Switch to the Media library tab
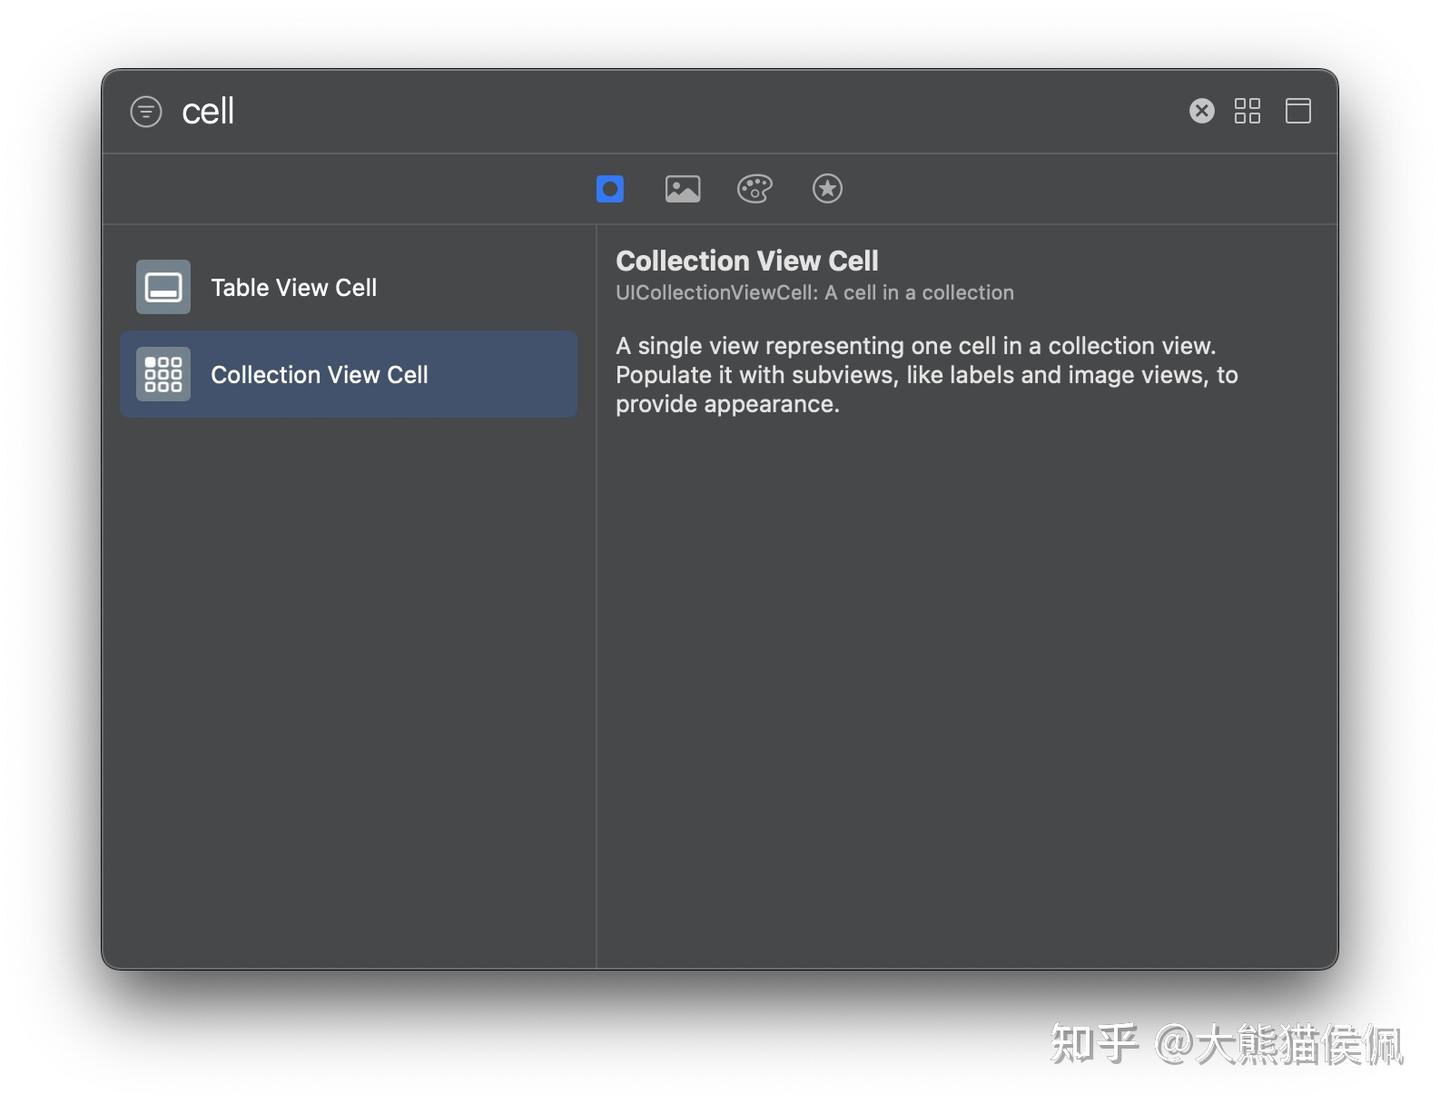 pos(682,188)
